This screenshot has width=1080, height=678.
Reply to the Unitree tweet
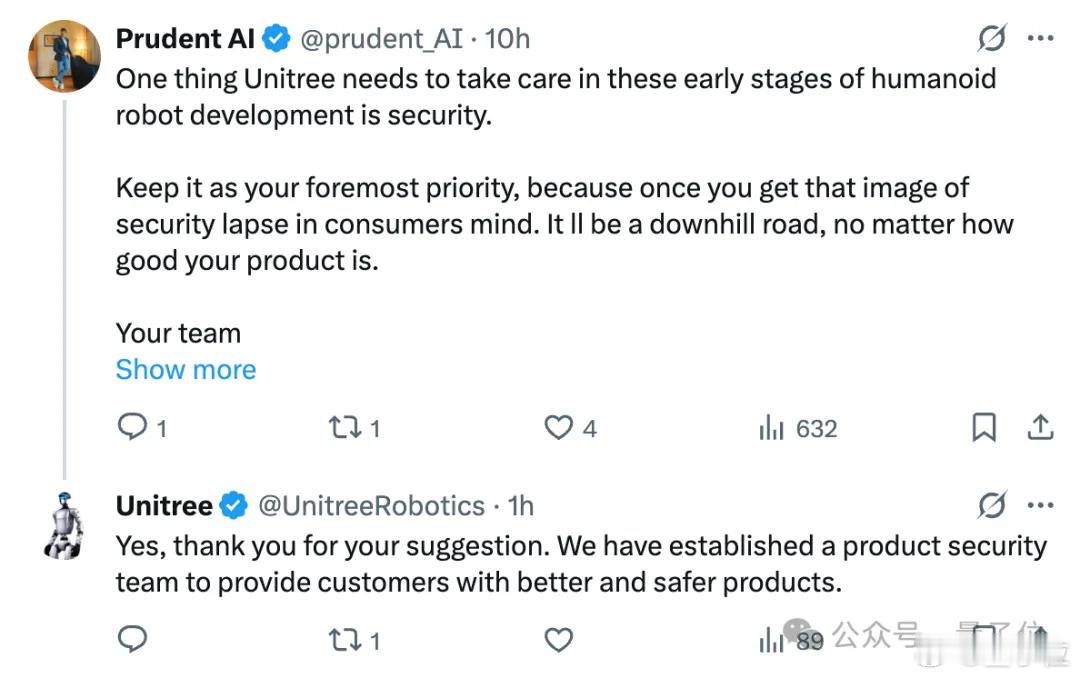[x=133, y=639]
